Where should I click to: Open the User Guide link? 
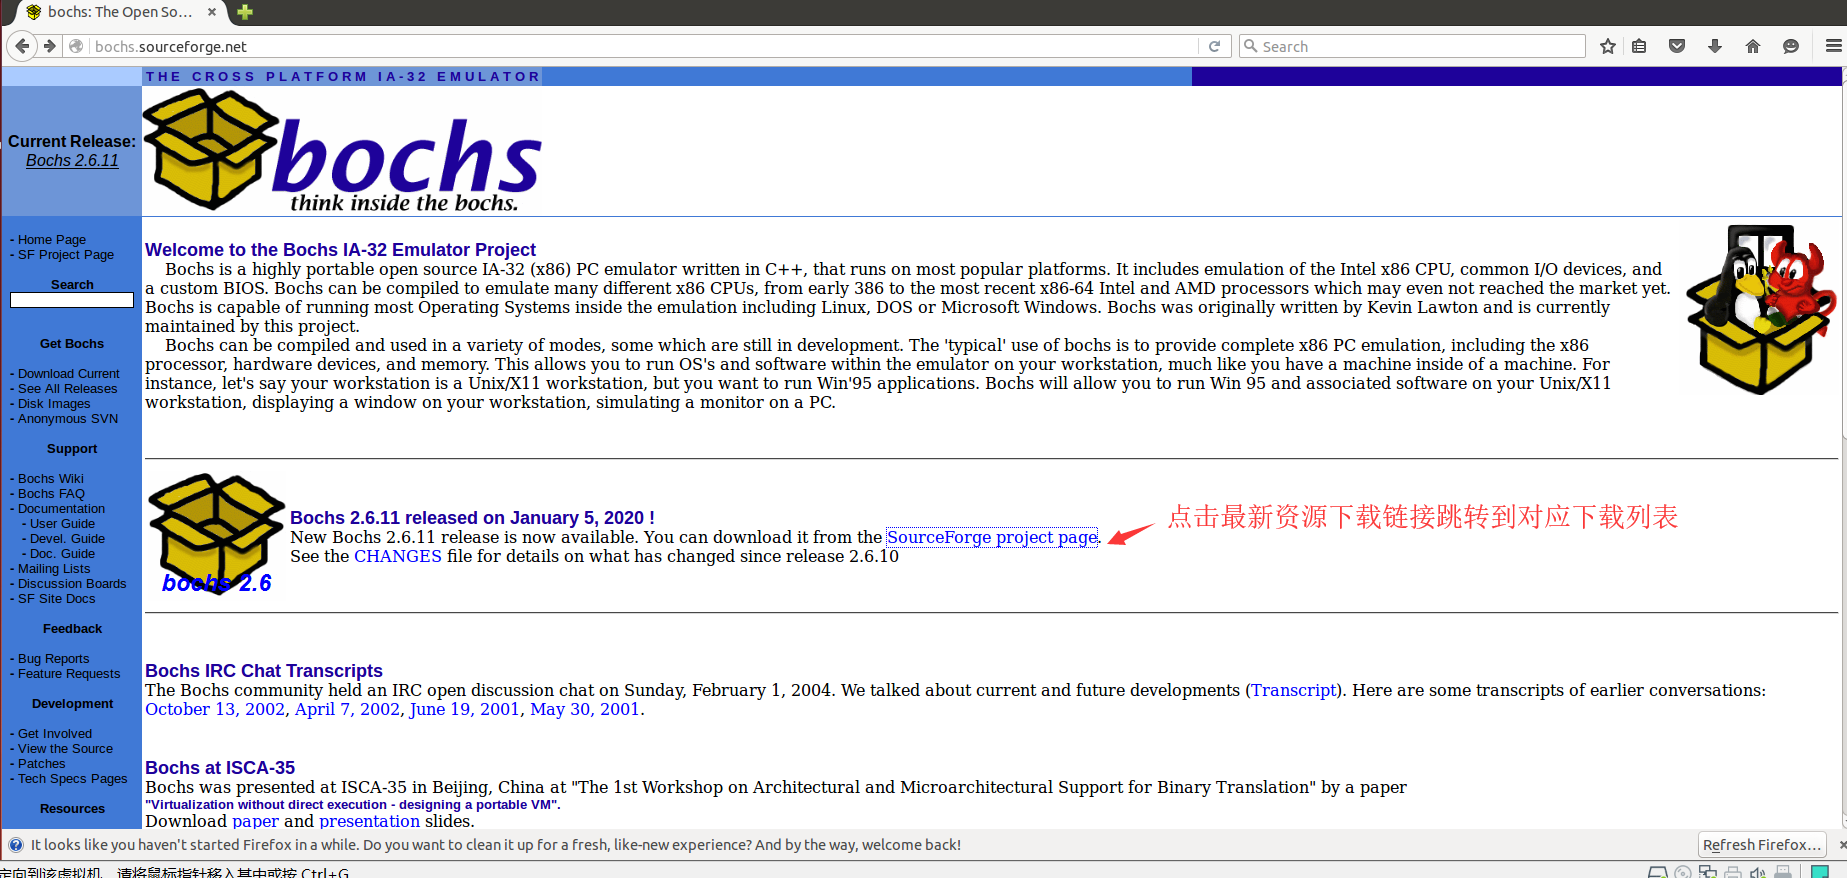(x=62, y=524)
